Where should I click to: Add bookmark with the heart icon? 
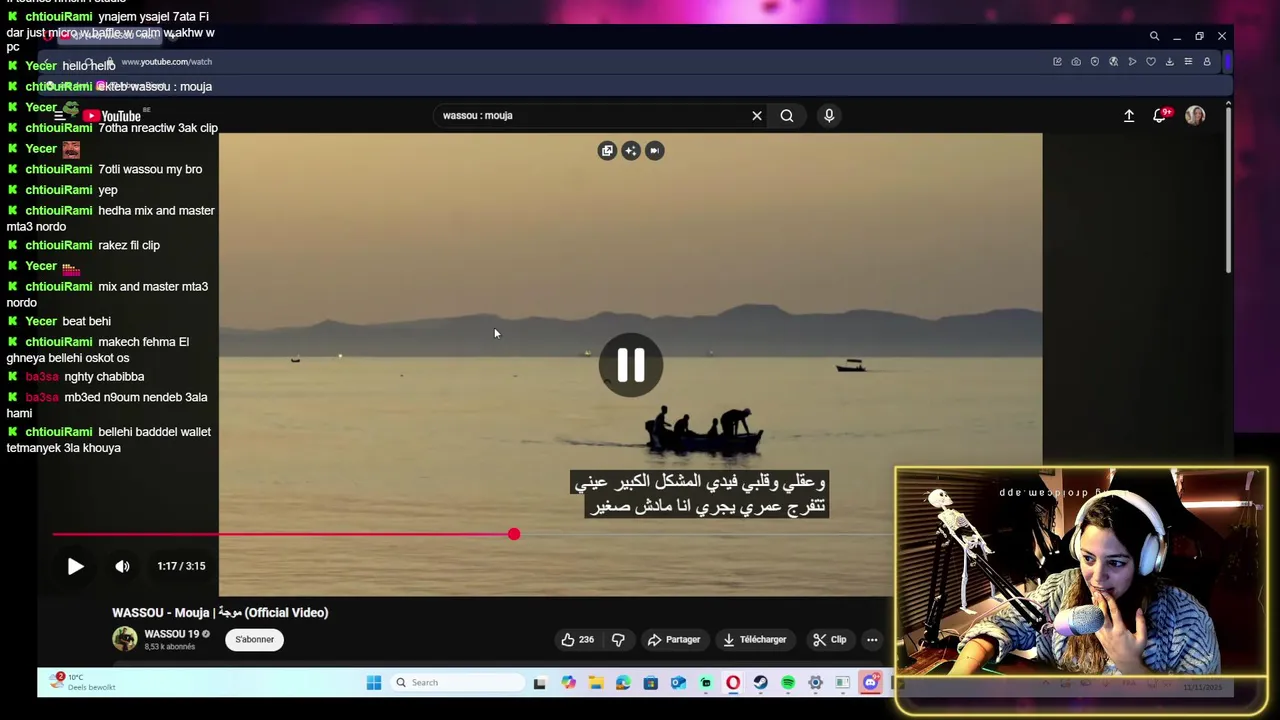[x=1151, y=62]
